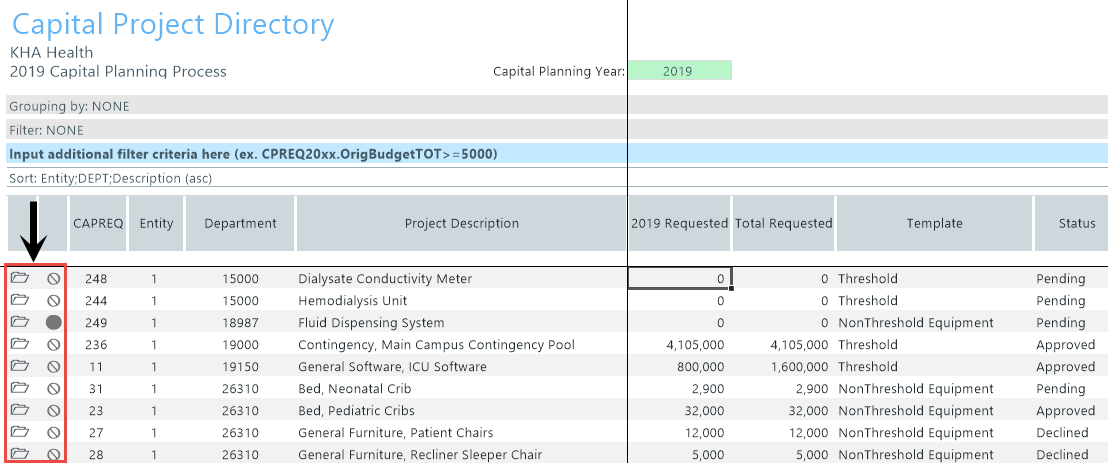
Task: Open folder icon for Neonatal Crib row
Action: click(19, 388)
